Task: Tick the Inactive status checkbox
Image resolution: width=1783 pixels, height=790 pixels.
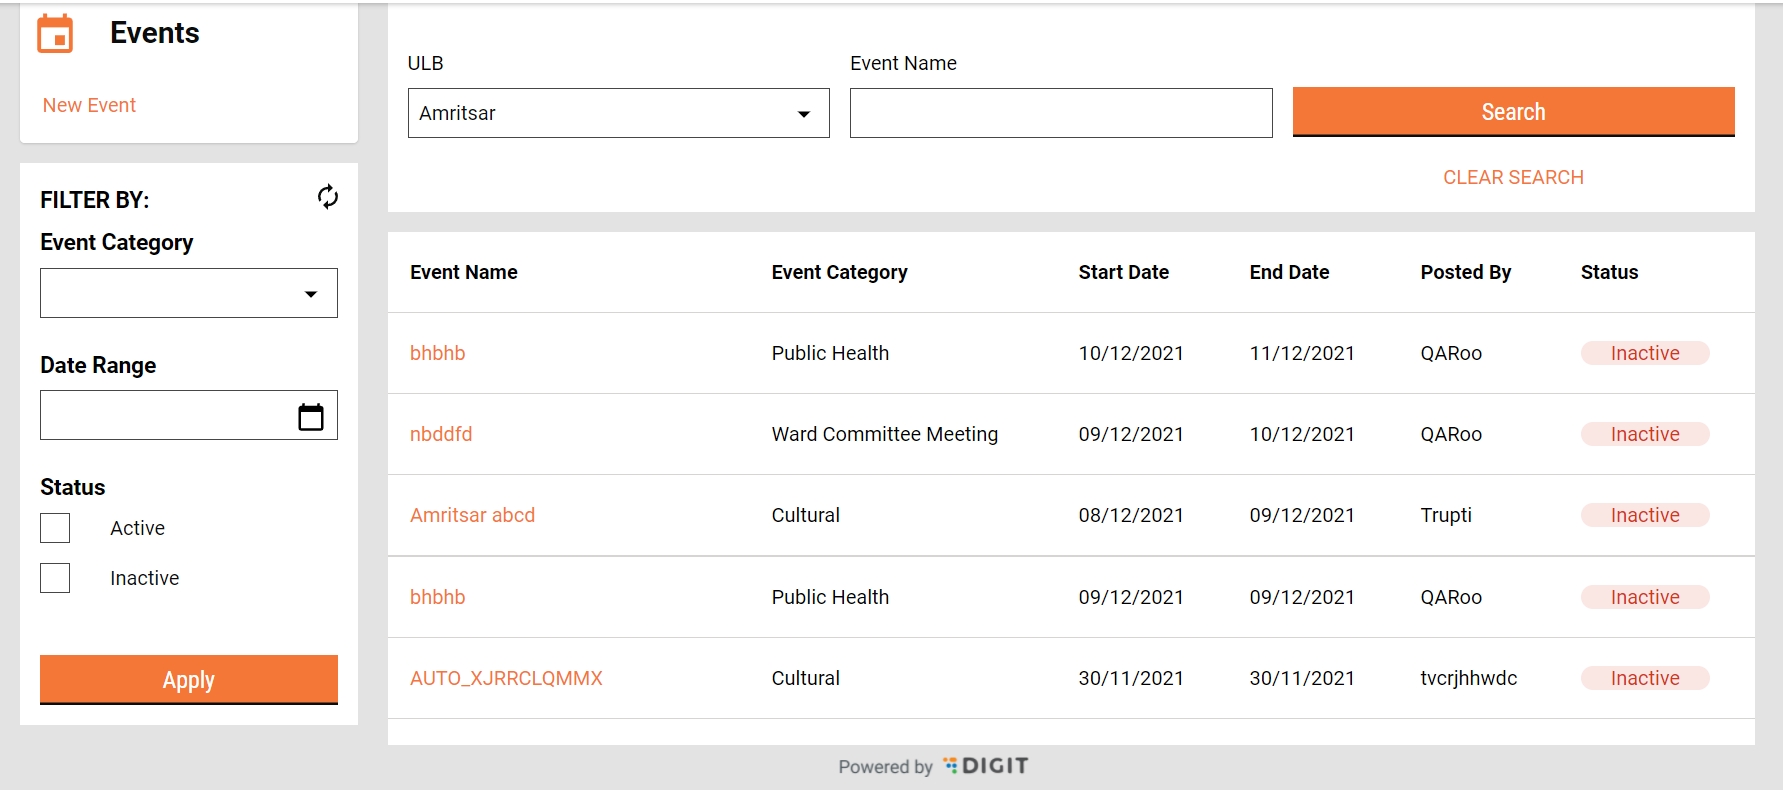Action: [55, 578]
